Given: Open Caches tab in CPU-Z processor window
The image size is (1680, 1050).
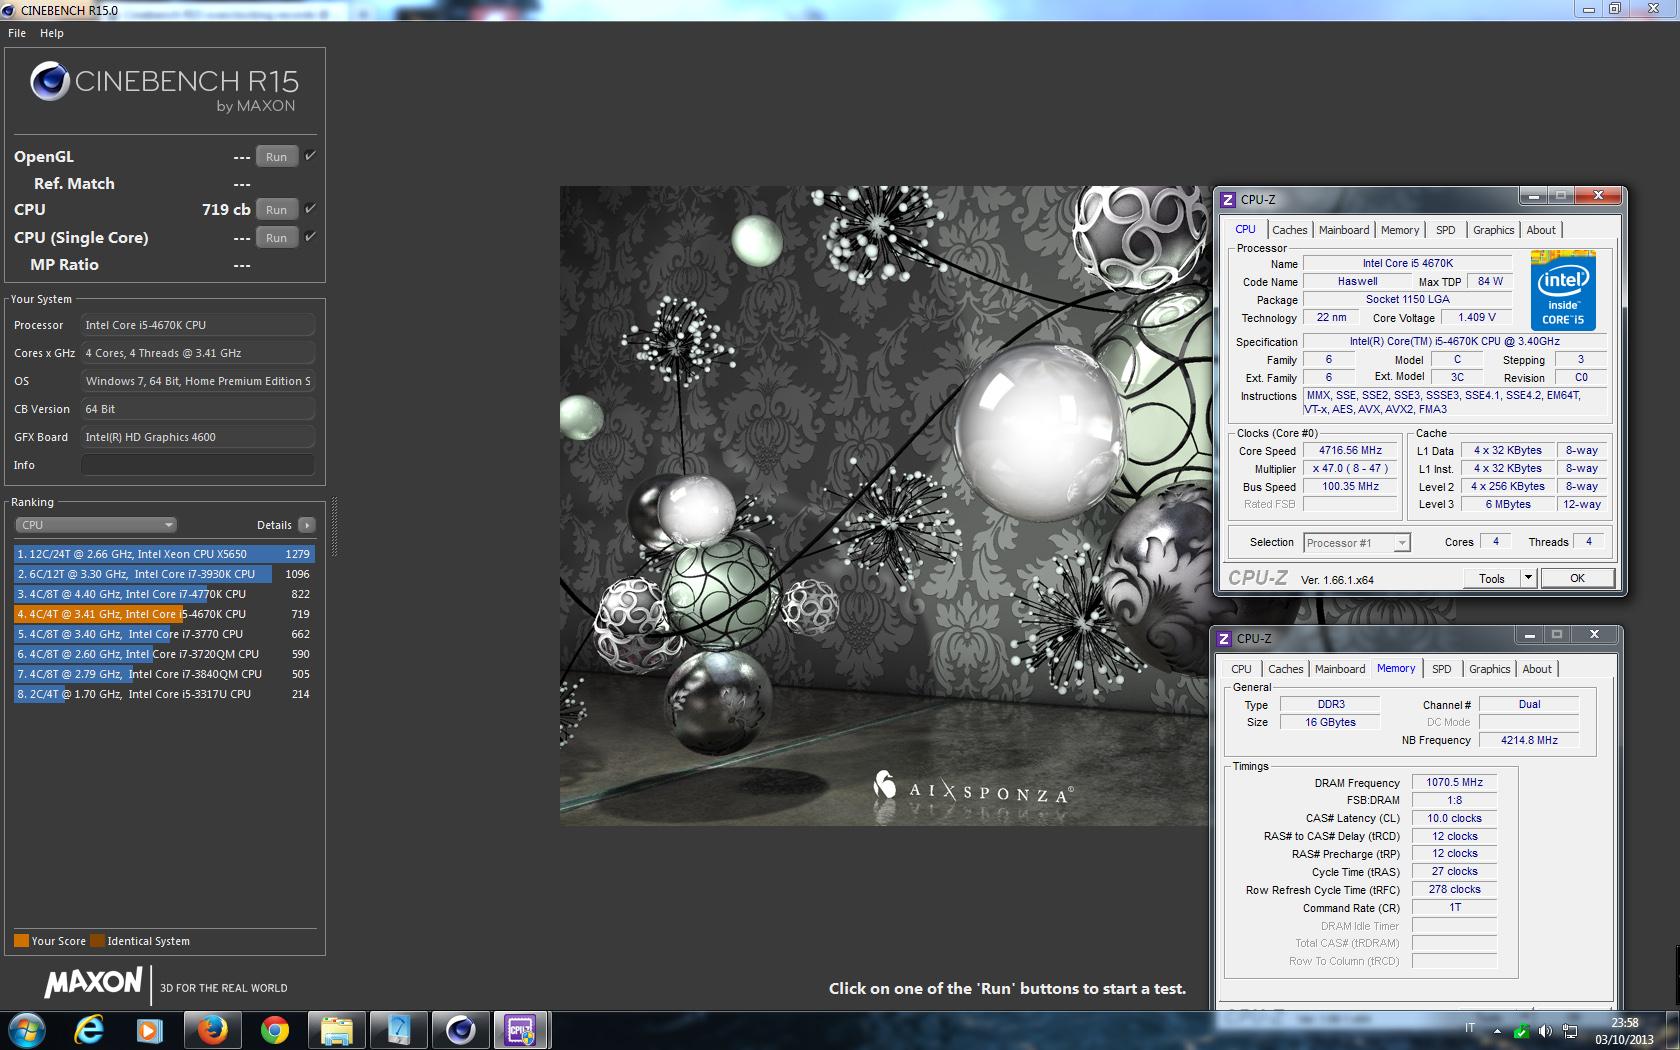Looking at the screenshot, I should [1289, 230].
